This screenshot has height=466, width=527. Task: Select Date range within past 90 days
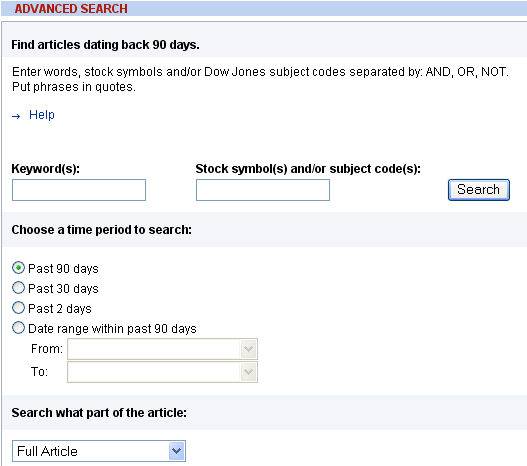tap(18, 328)
